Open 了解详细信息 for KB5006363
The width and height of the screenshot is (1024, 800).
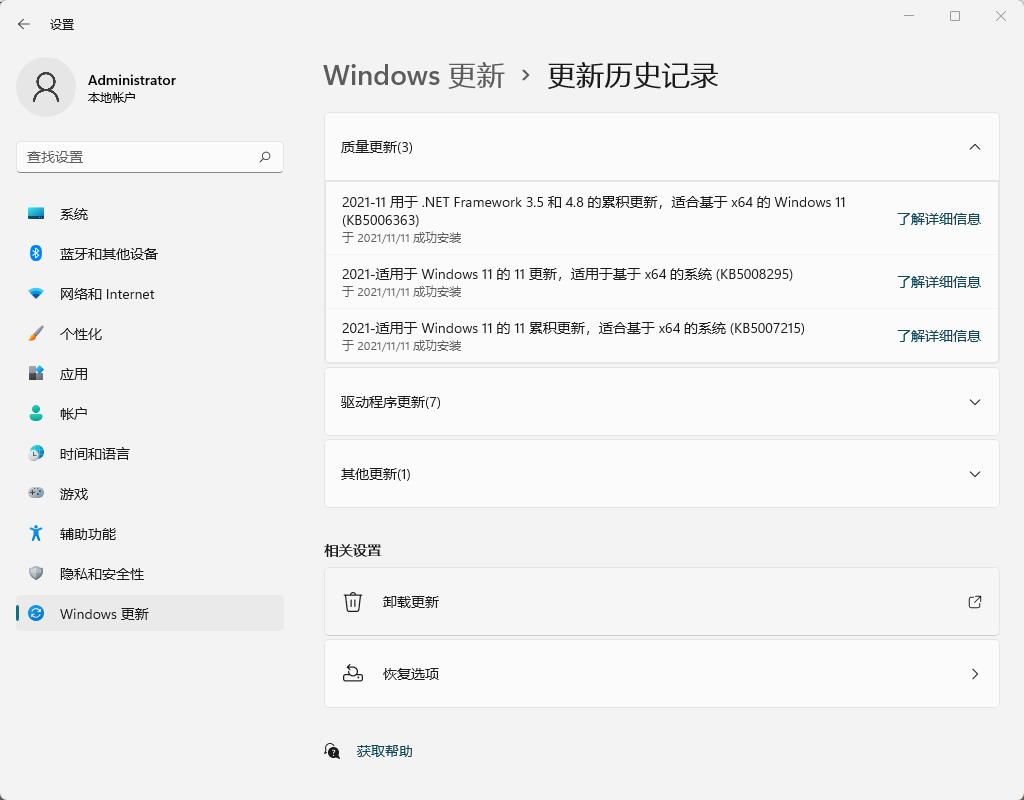[x=938, y=219]
